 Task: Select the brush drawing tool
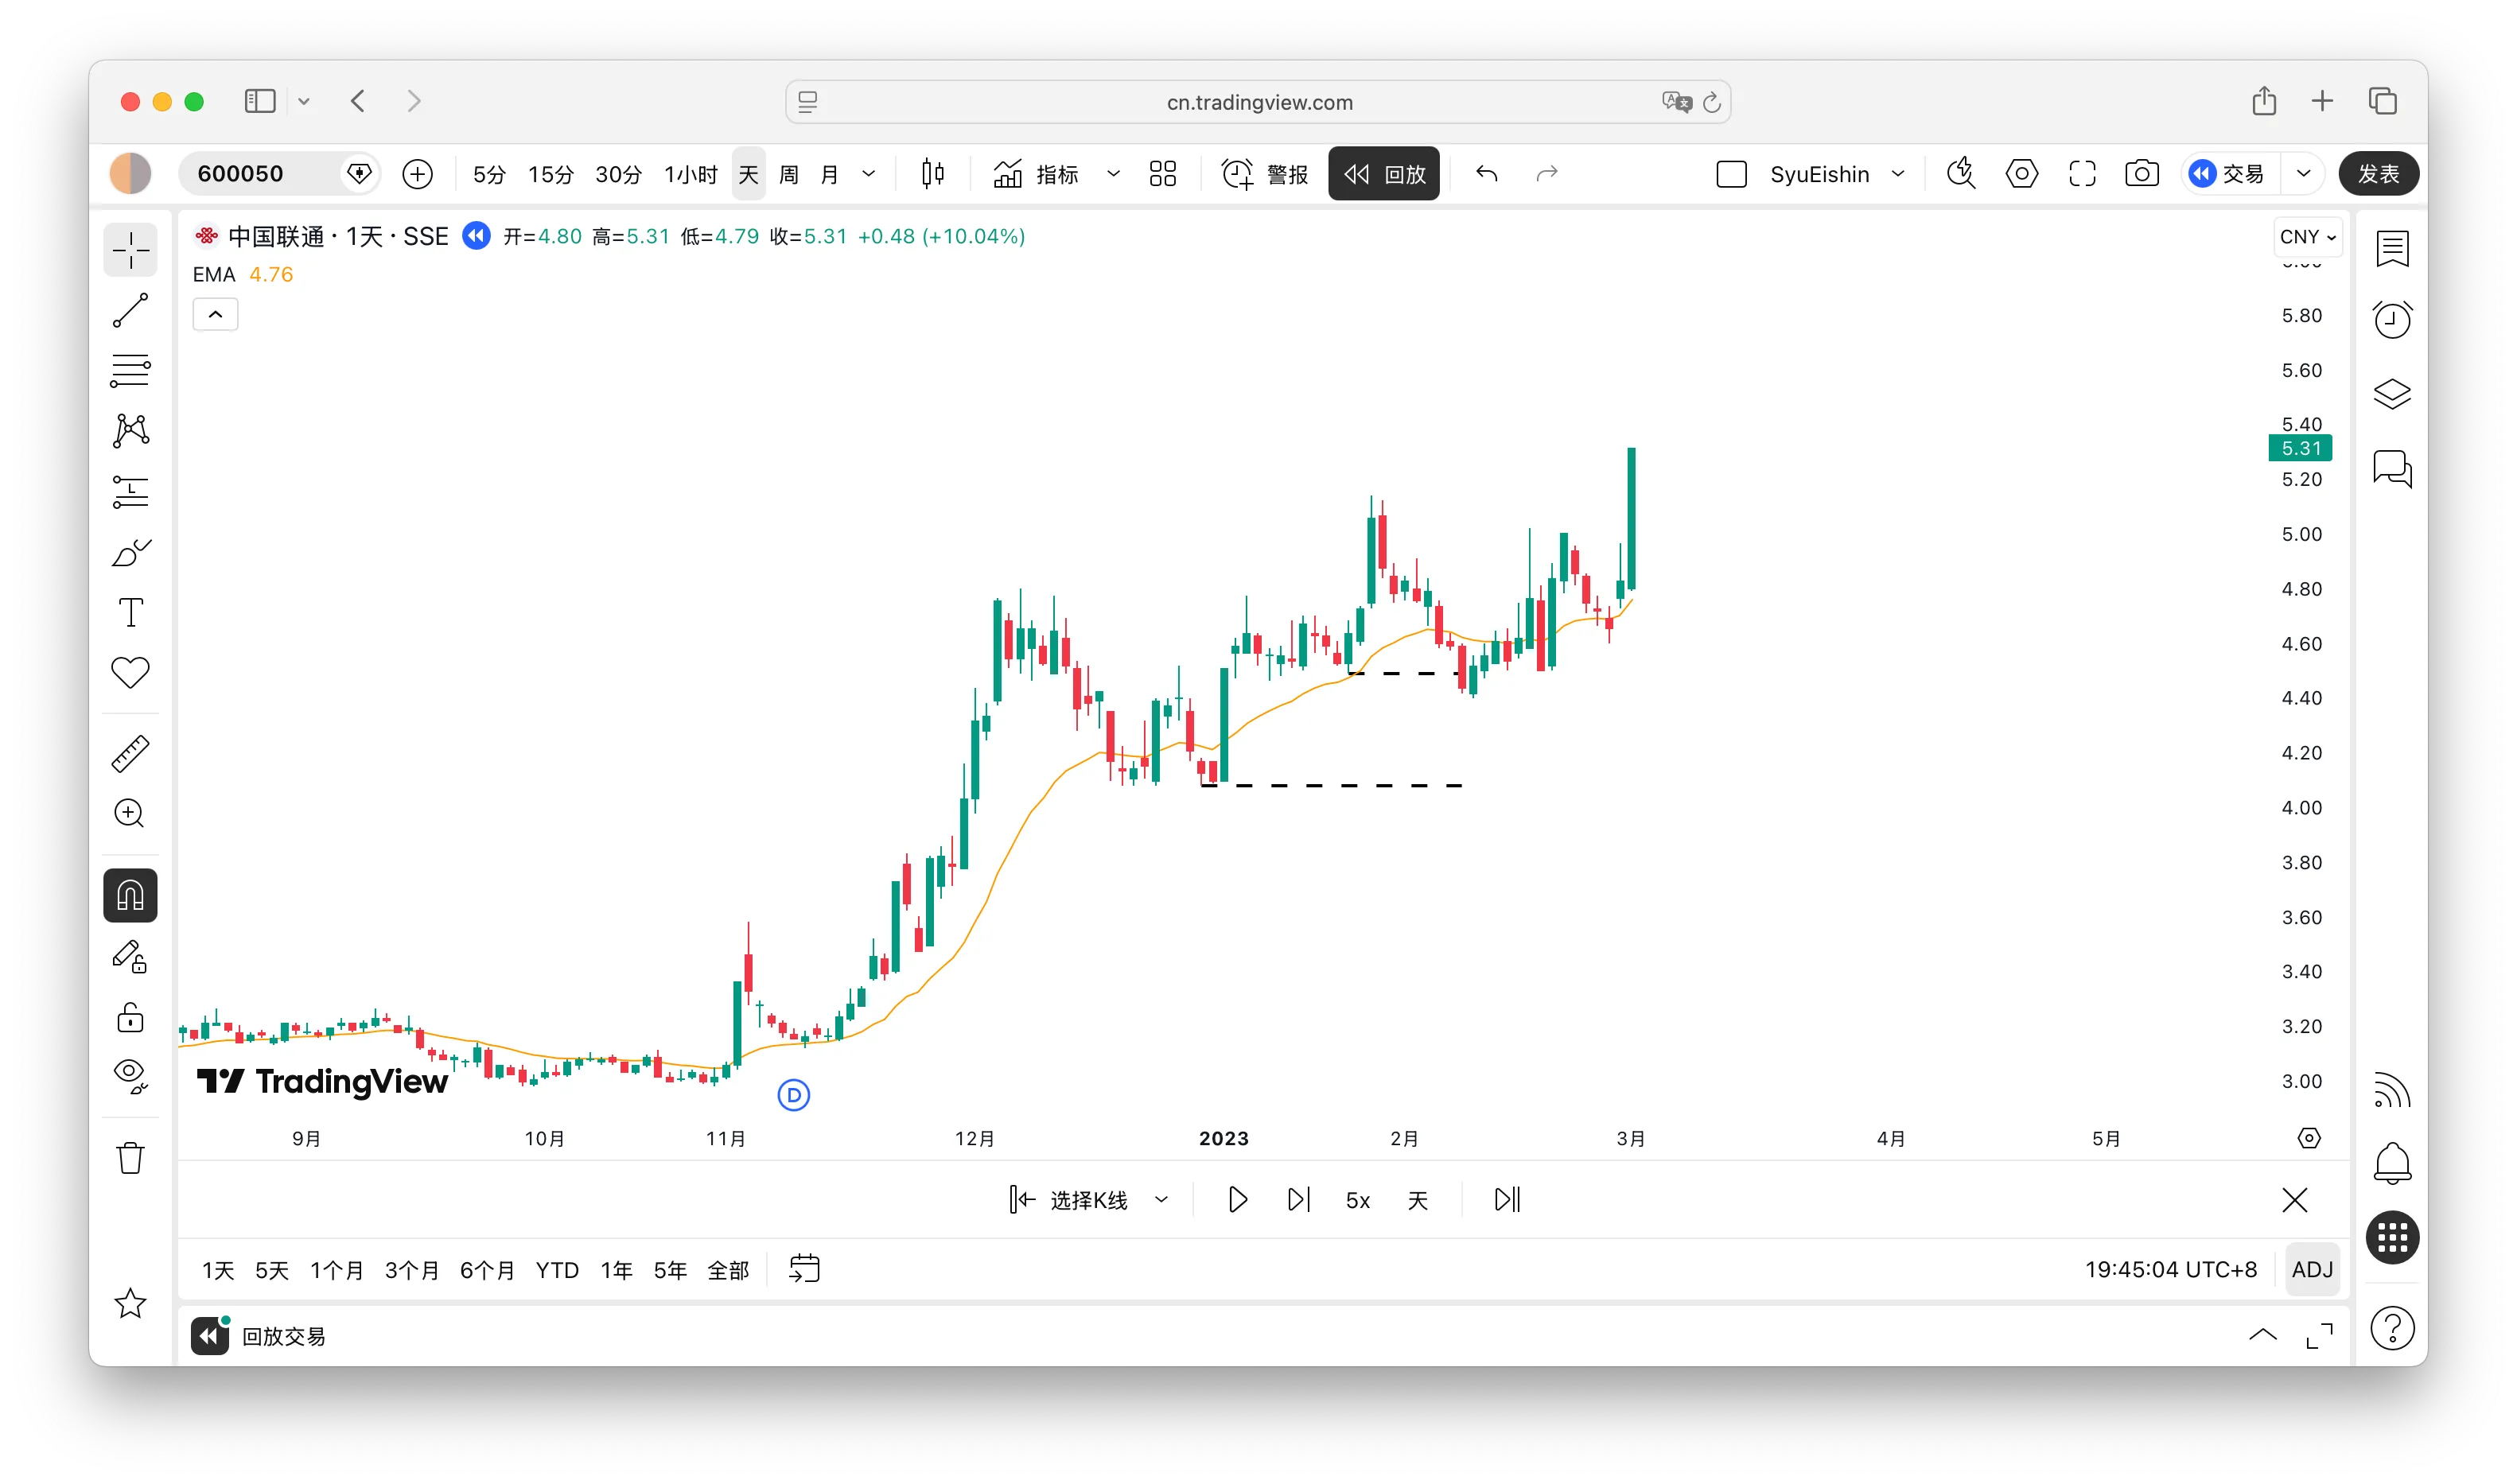[x=130, y=552]
